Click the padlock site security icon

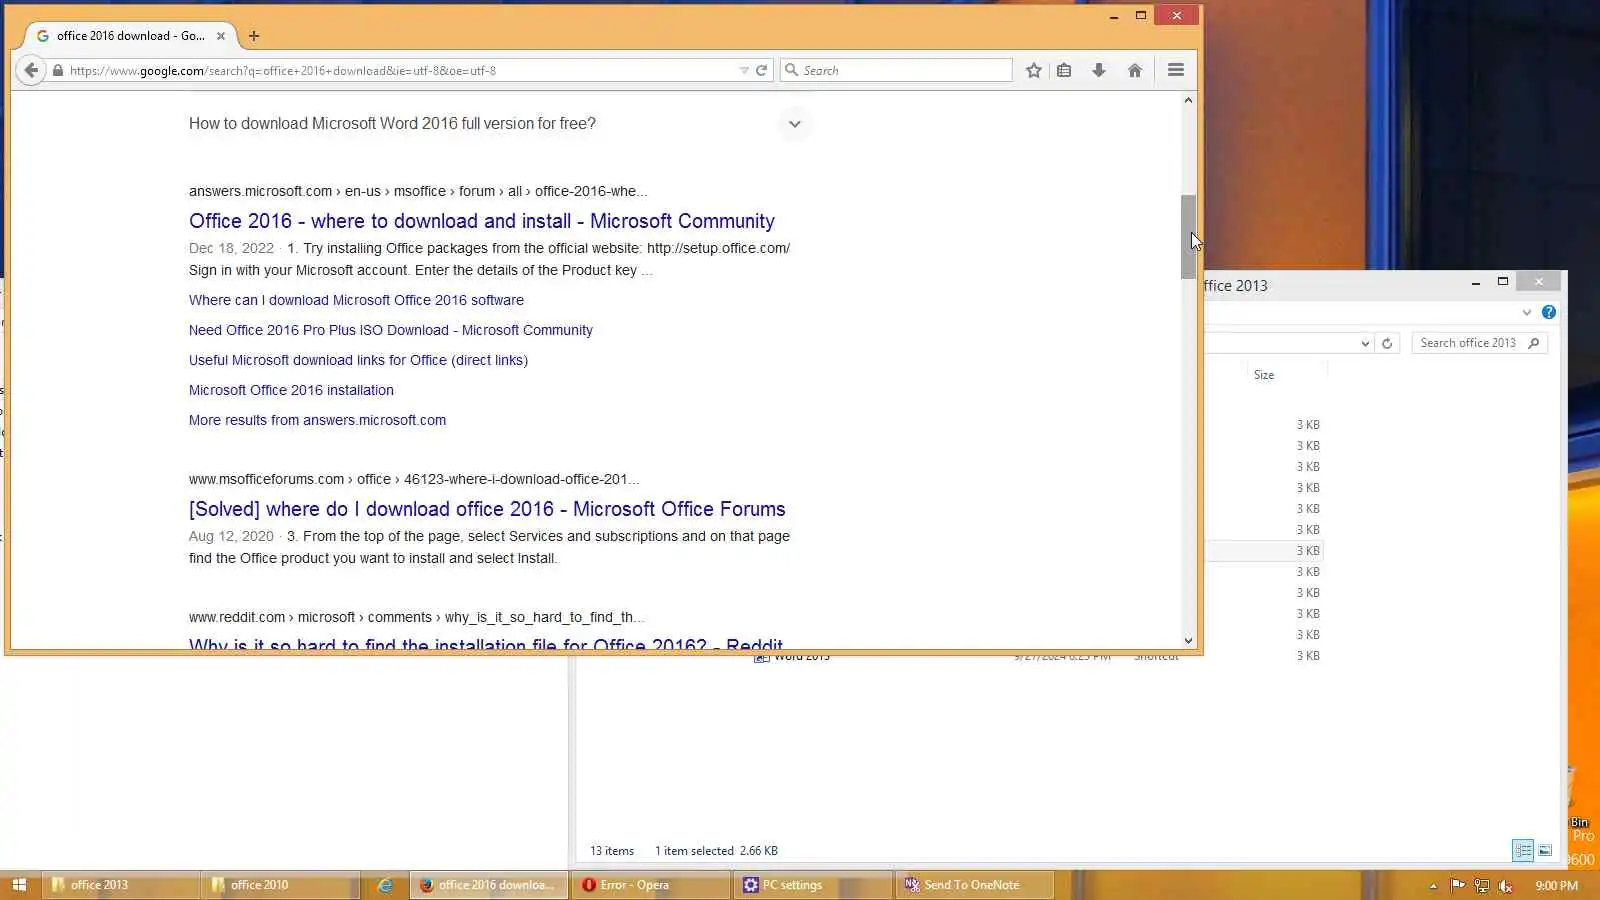pyautogui.click(x=58, y=71)
